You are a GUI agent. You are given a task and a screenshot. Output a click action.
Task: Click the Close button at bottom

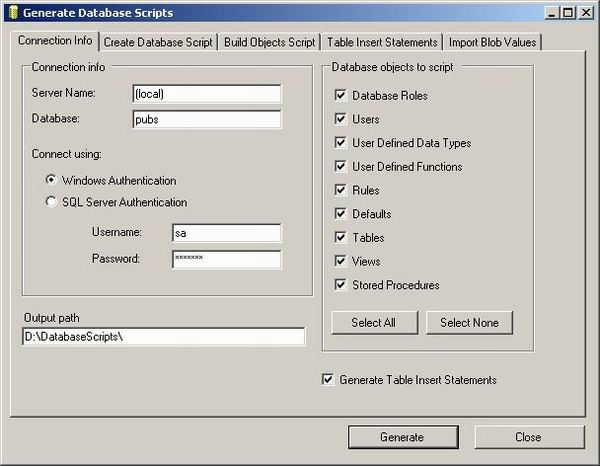[528, 437]
